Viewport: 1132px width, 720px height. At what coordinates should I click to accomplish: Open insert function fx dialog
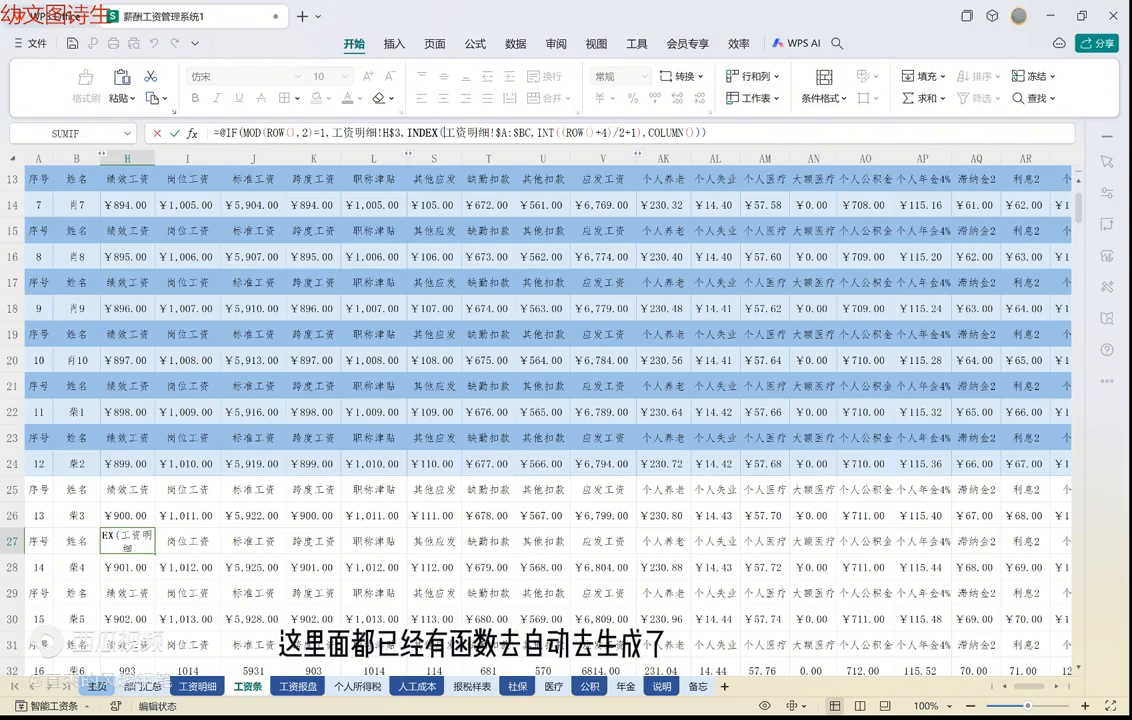(x=193, y=133)
